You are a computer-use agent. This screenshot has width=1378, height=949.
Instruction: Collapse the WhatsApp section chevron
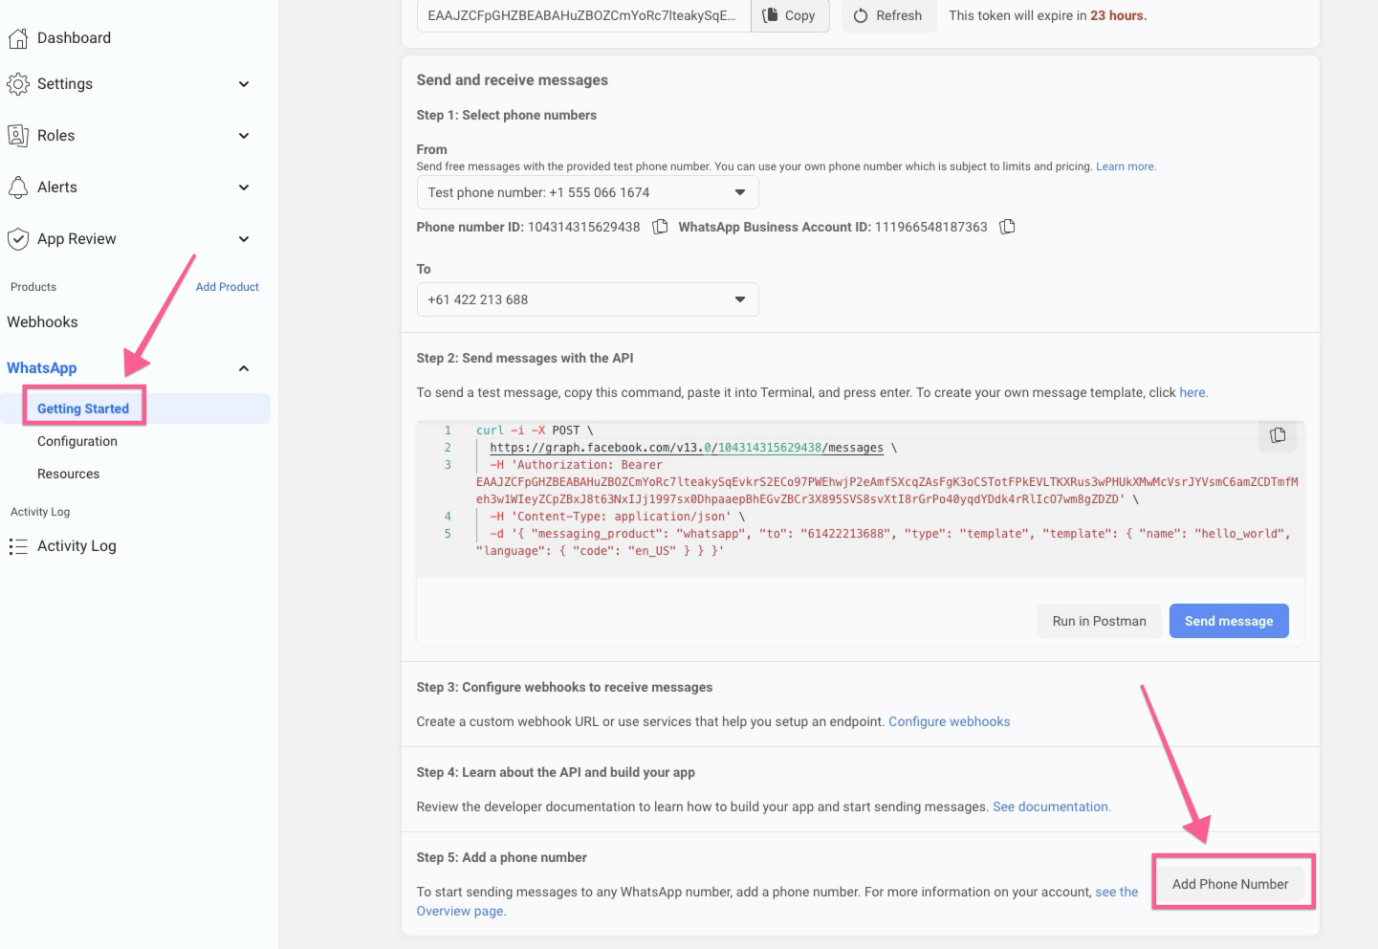tap(244, 368)
